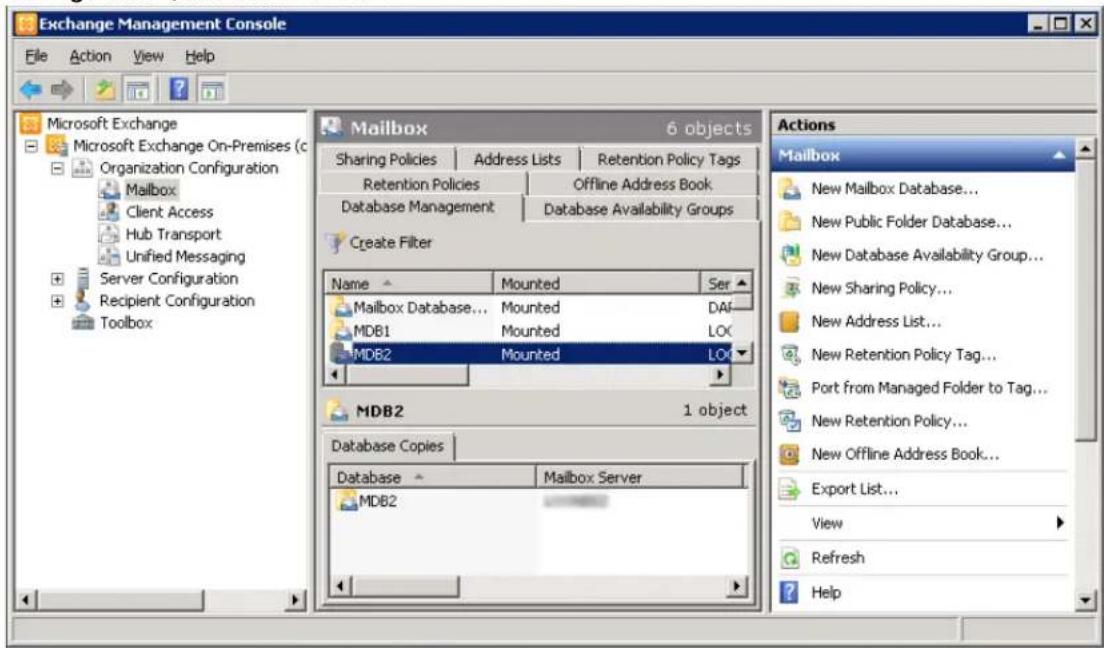The height and width of the screenshot is (648, 1104).
Task: Switch to the Retention Policy Tags tab
Action: click(x=669, y=159)
